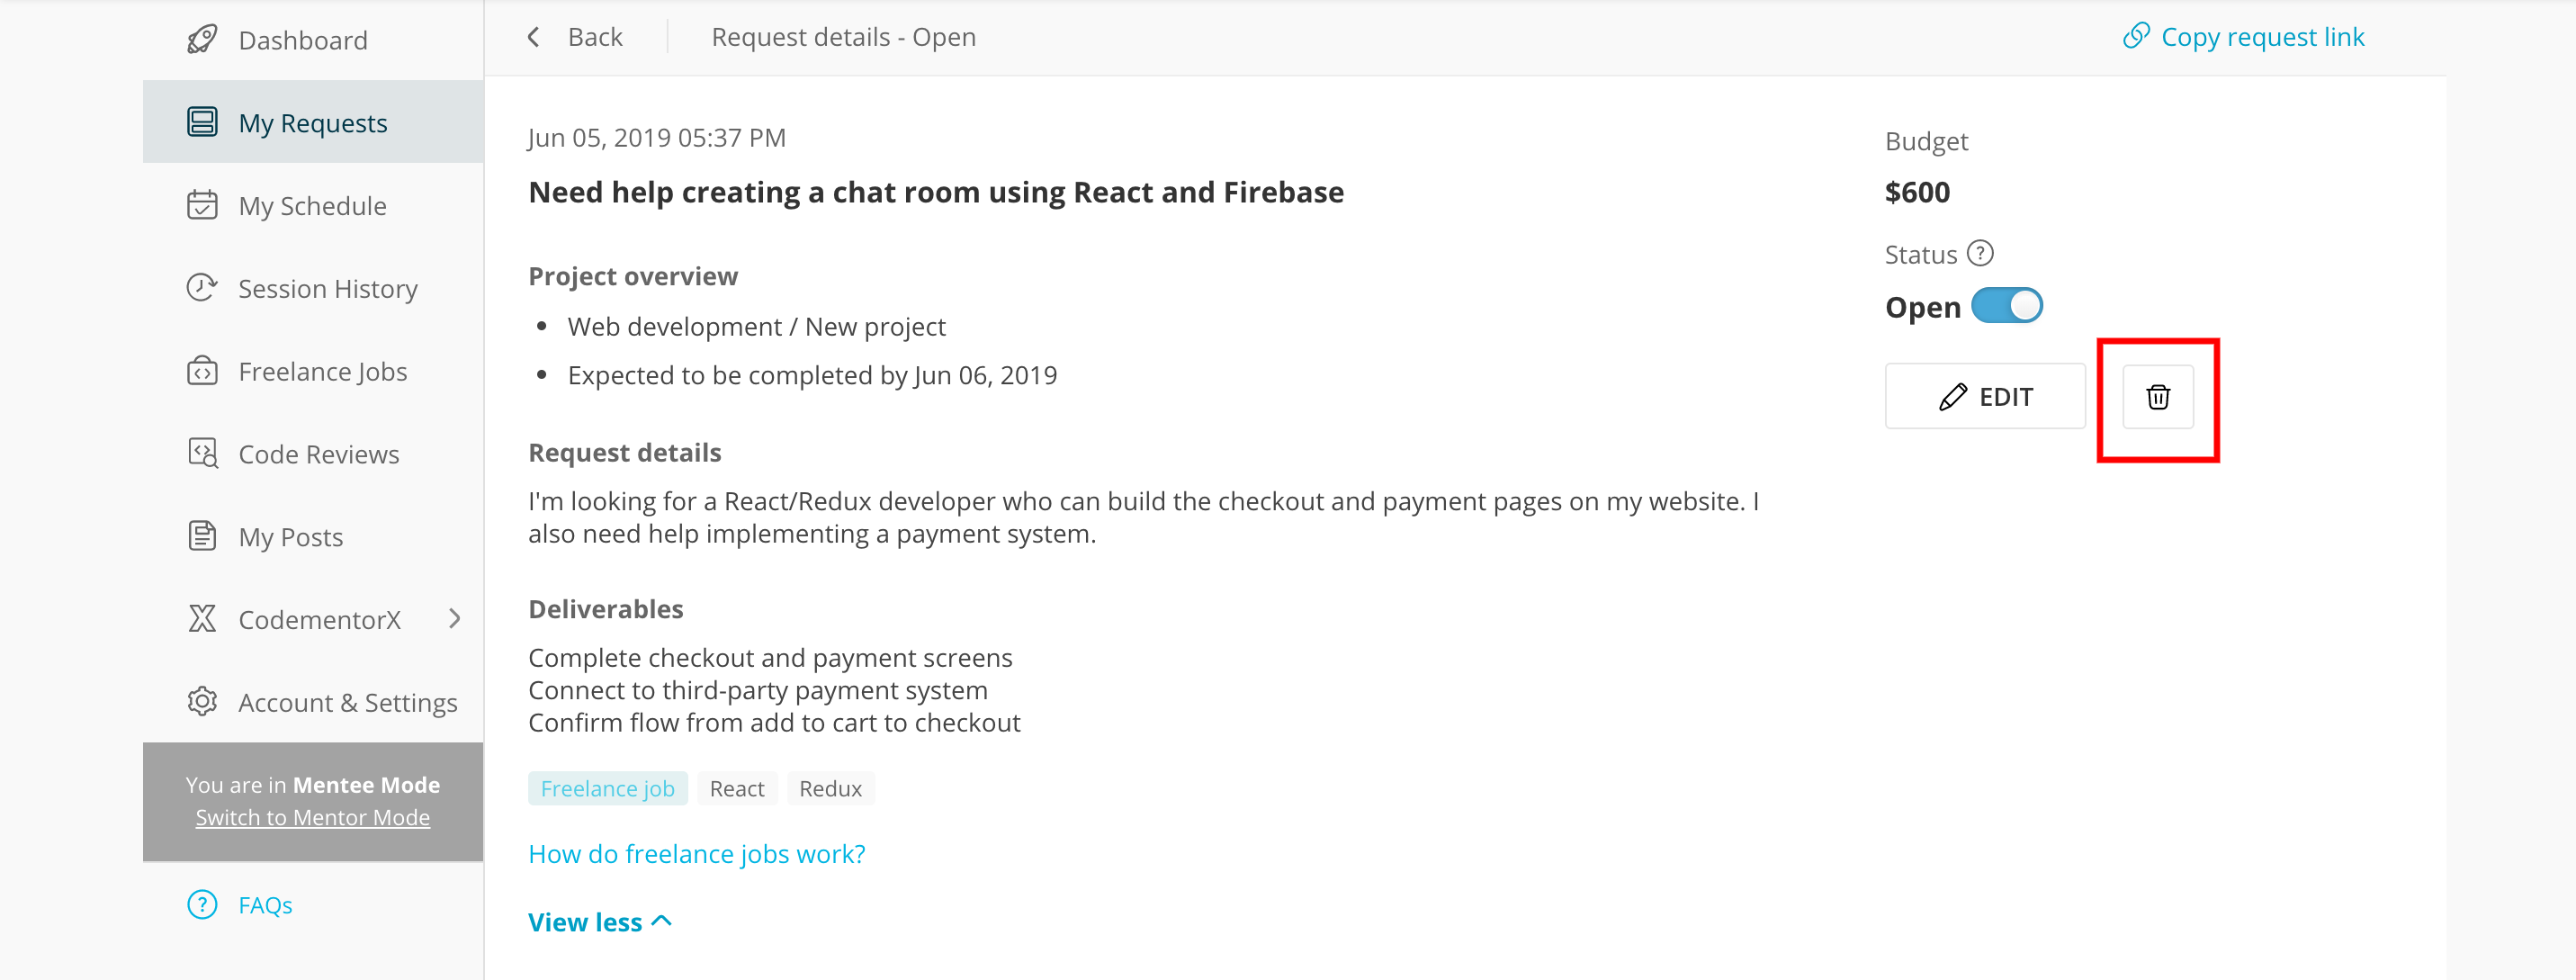The width and height of the screenshot is (2576, 980).
Task: Click the Freelance job tag
Action: tap(608, 789)
